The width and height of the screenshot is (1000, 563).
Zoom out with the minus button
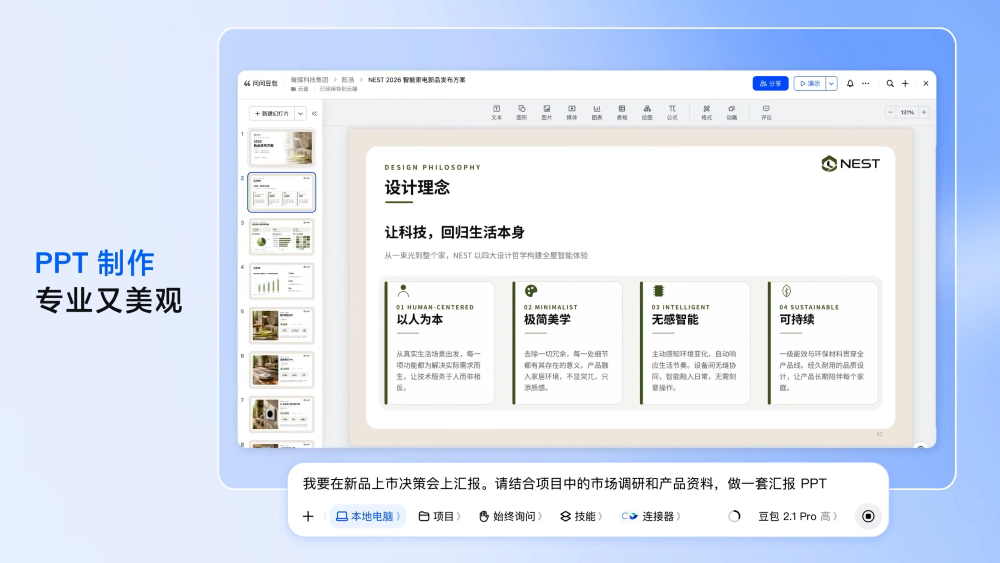click(x=890, y=112)
